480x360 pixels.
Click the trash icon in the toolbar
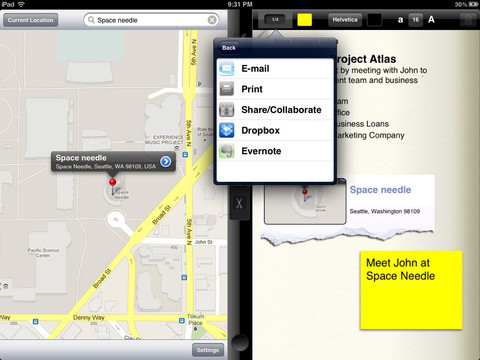[468, 20]
